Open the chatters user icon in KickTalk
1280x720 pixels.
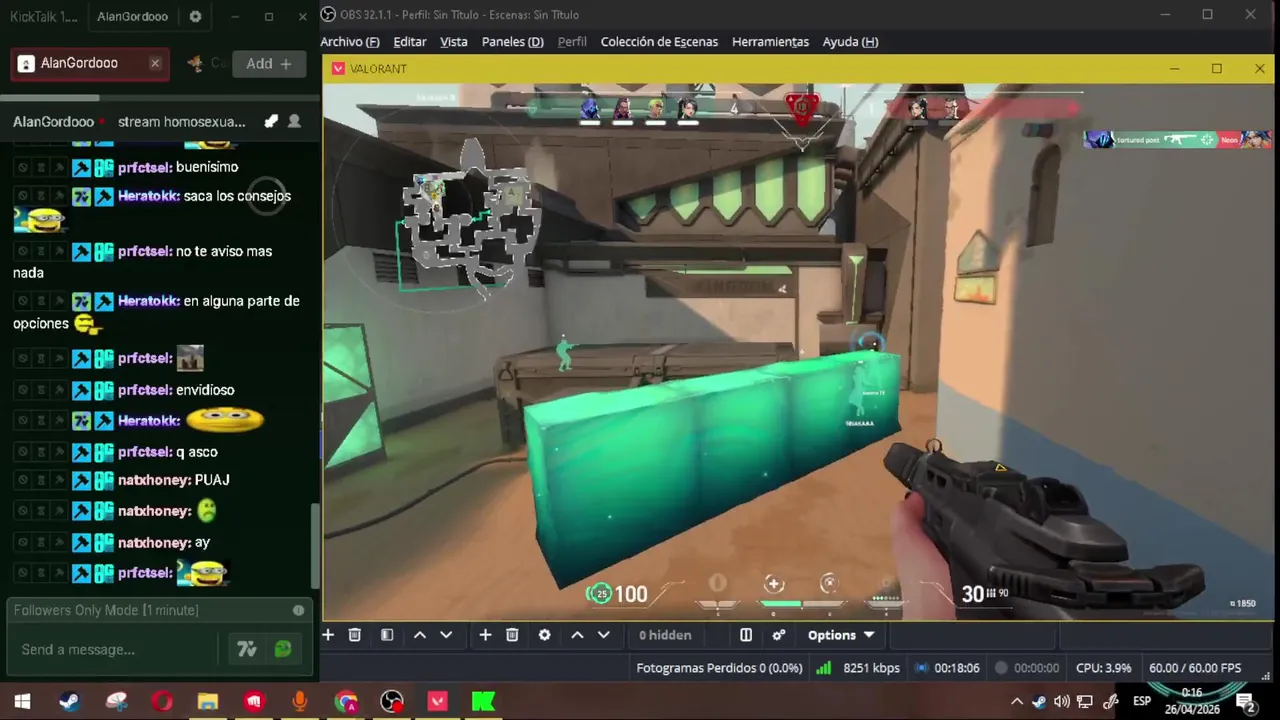[294, 121]
